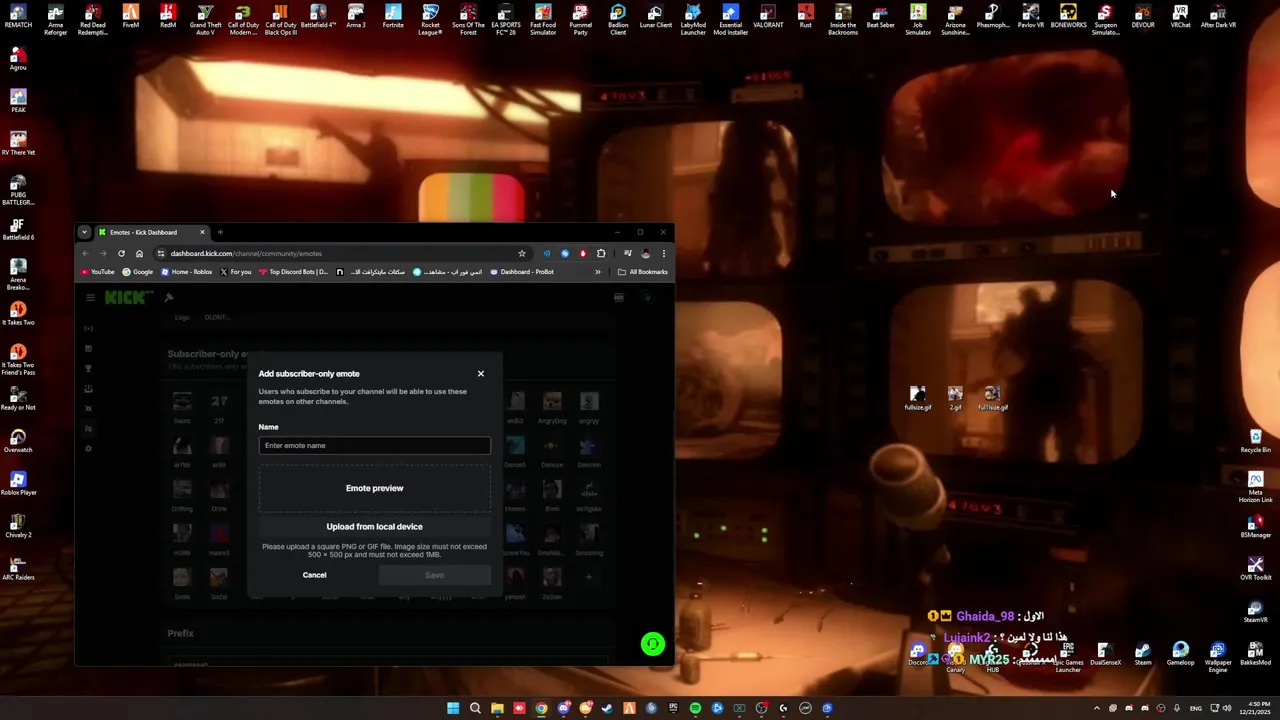The width and height of the screenshot is (1280, 720).
Task: Close the Add subscriber-only emote dialog
Action: (481, 374)
